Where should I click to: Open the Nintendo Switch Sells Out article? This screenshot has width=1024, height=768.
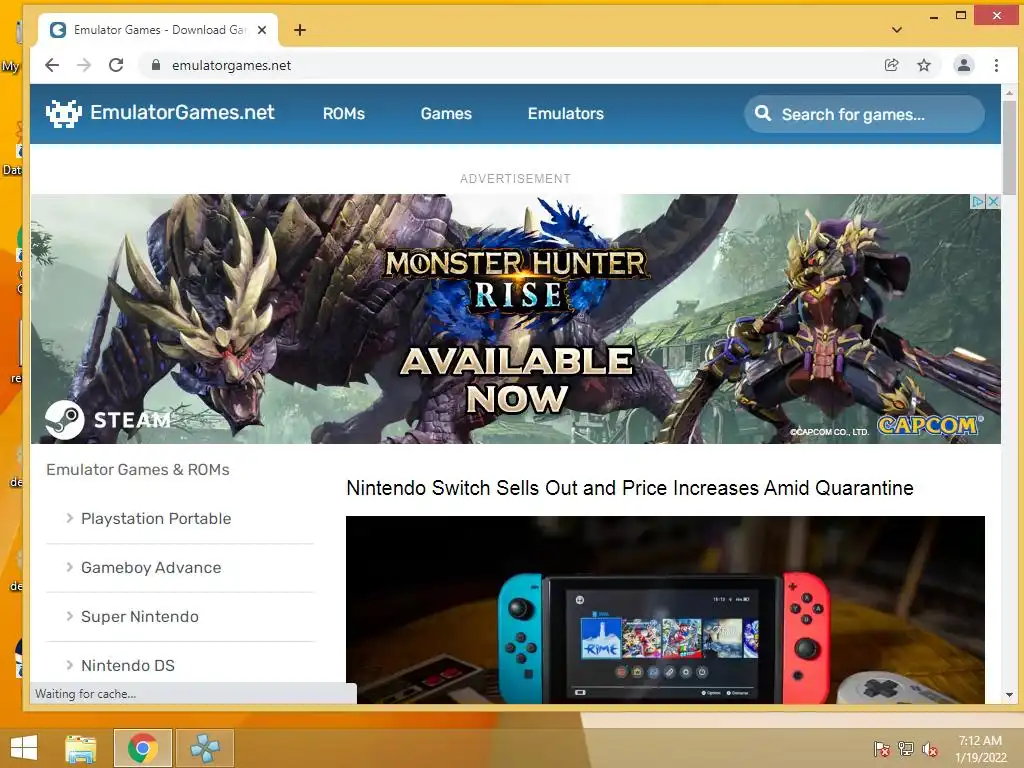click(630, 488)
